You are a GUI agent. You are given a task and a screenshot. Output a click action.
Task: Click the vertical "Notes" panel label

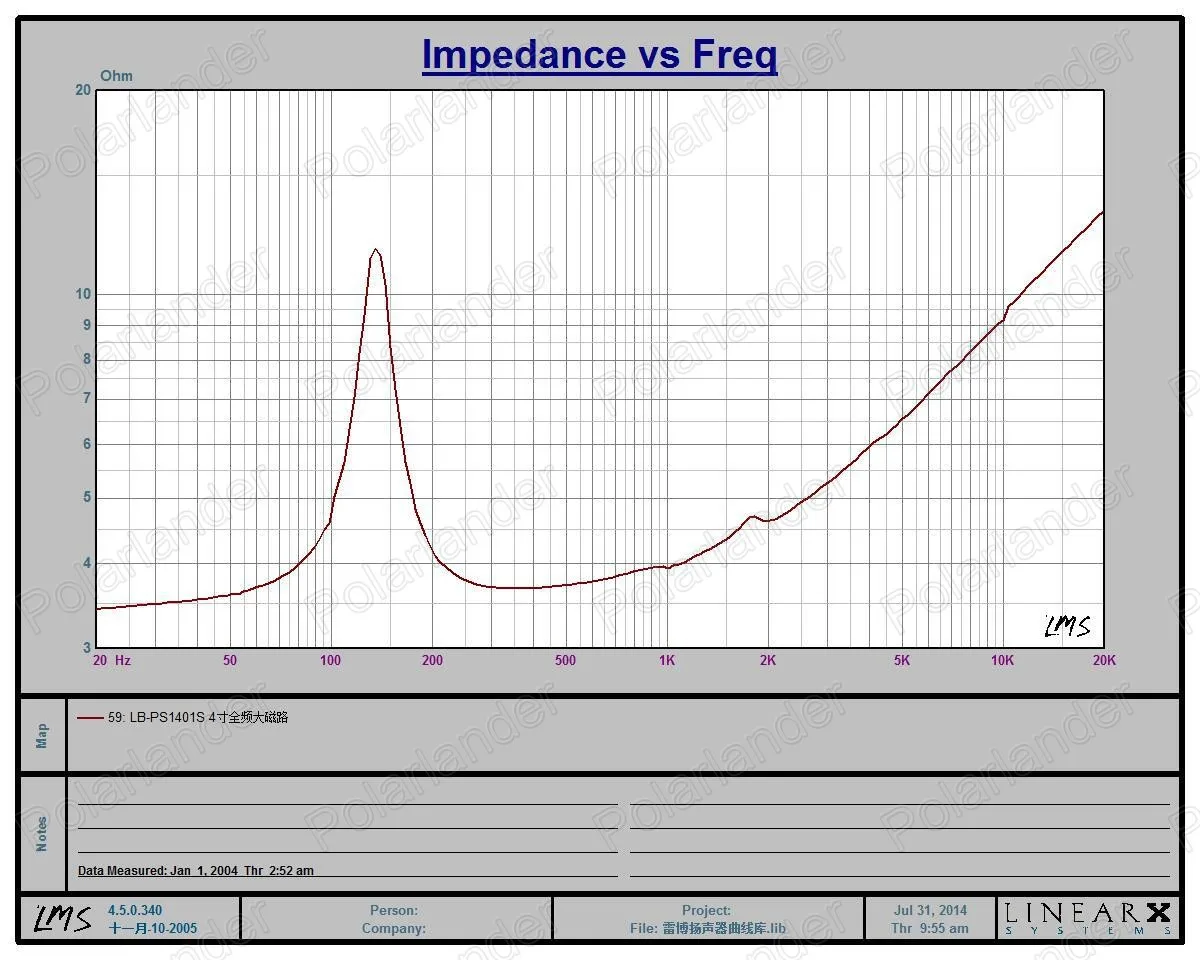[x=42, y=834]
